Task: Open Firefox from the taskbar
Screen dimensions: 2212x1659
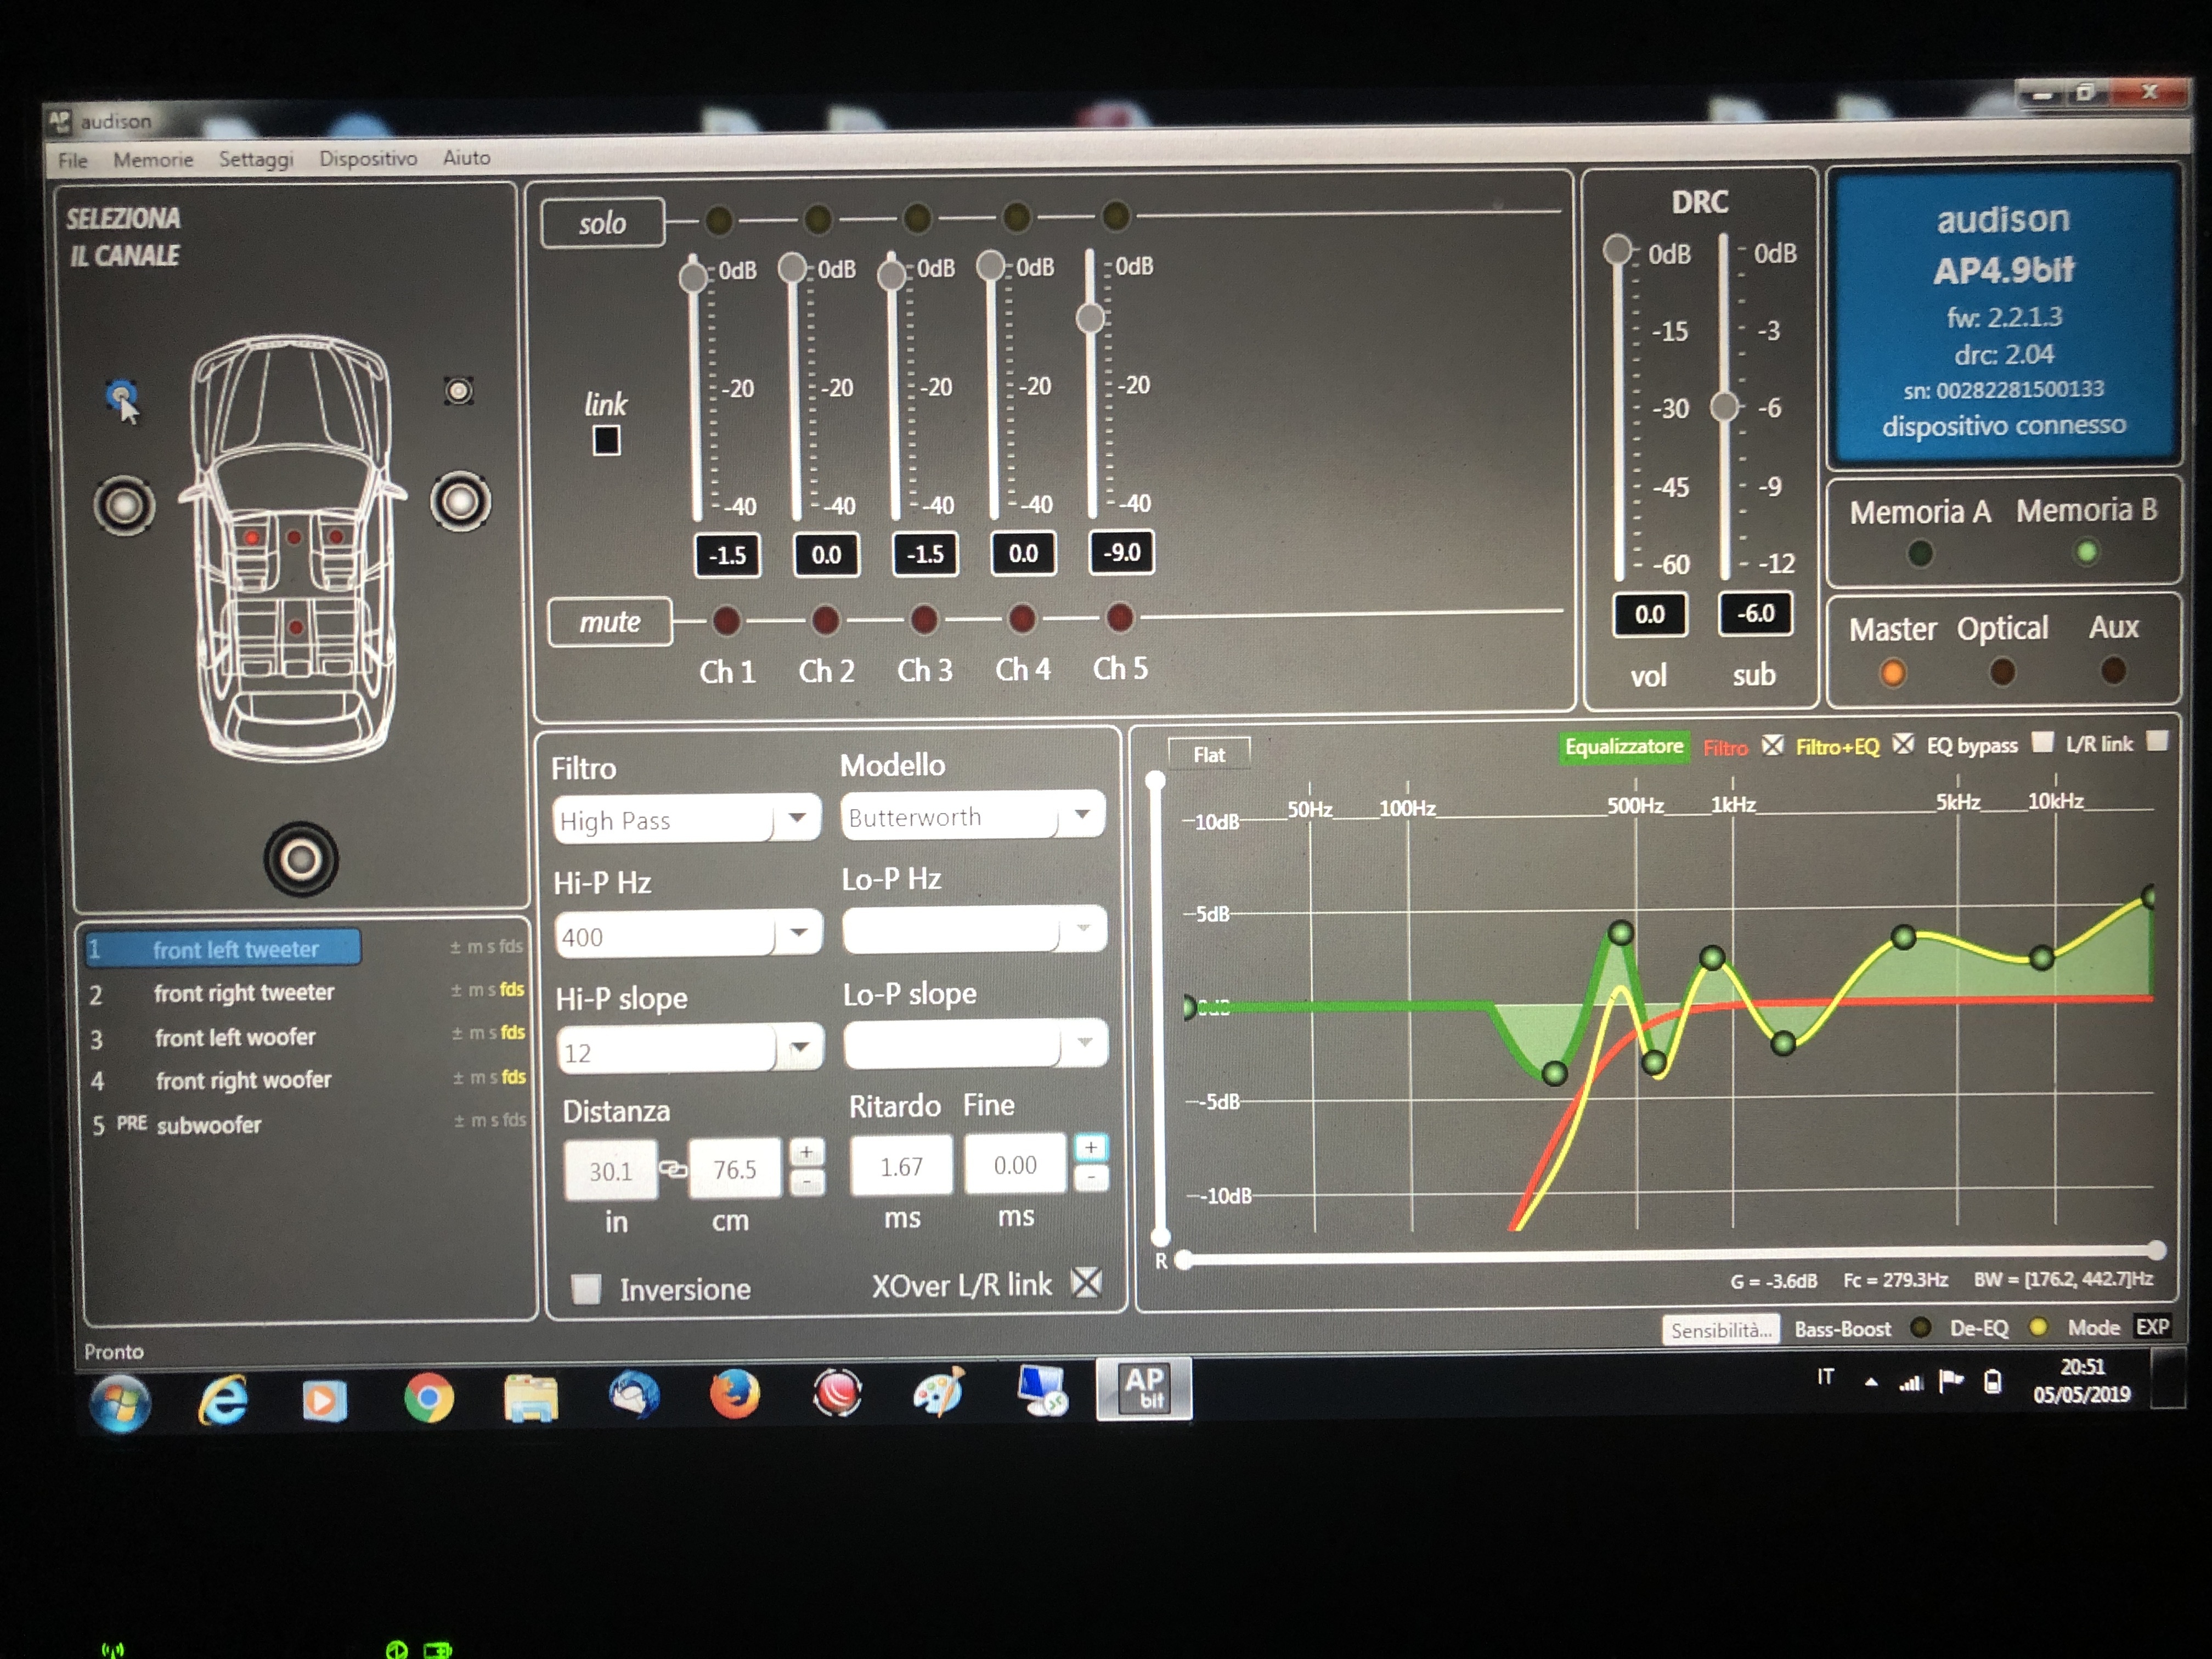Action: point(735,1394)
